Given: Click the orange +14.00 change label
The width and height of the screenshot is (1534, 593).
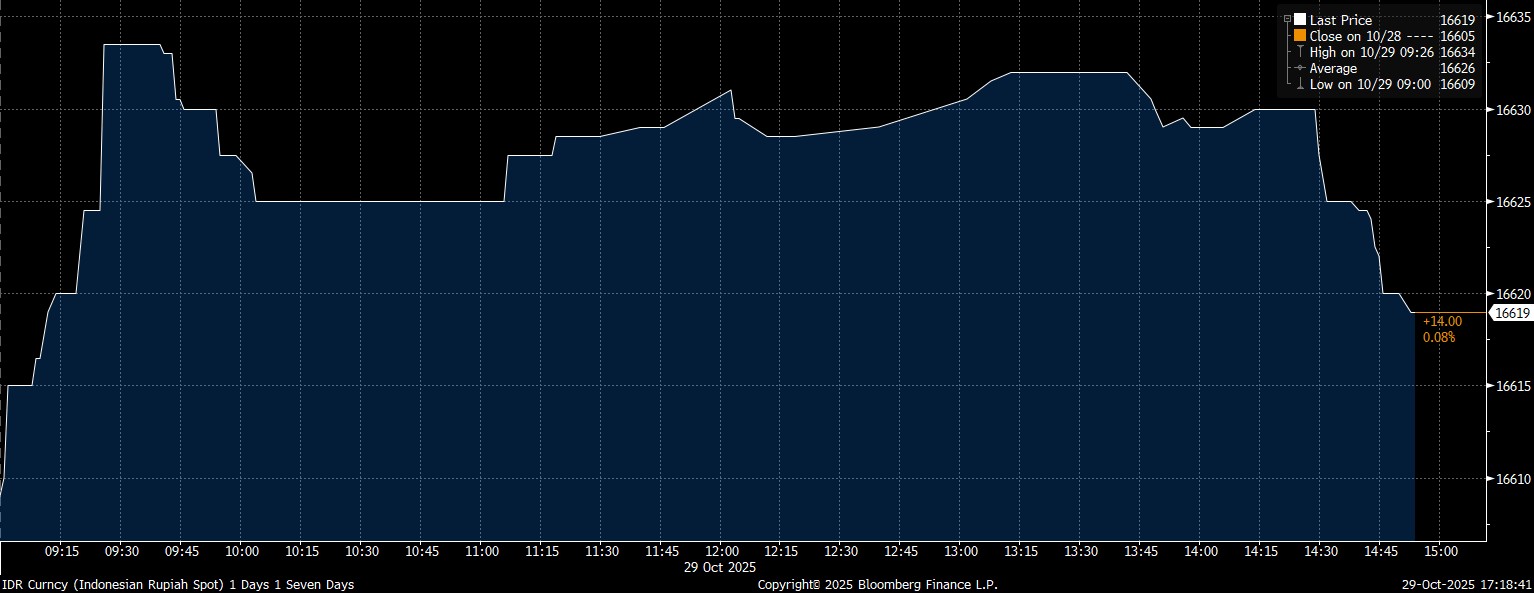Looking at the screenshot, I should [x=1442, y=321].
